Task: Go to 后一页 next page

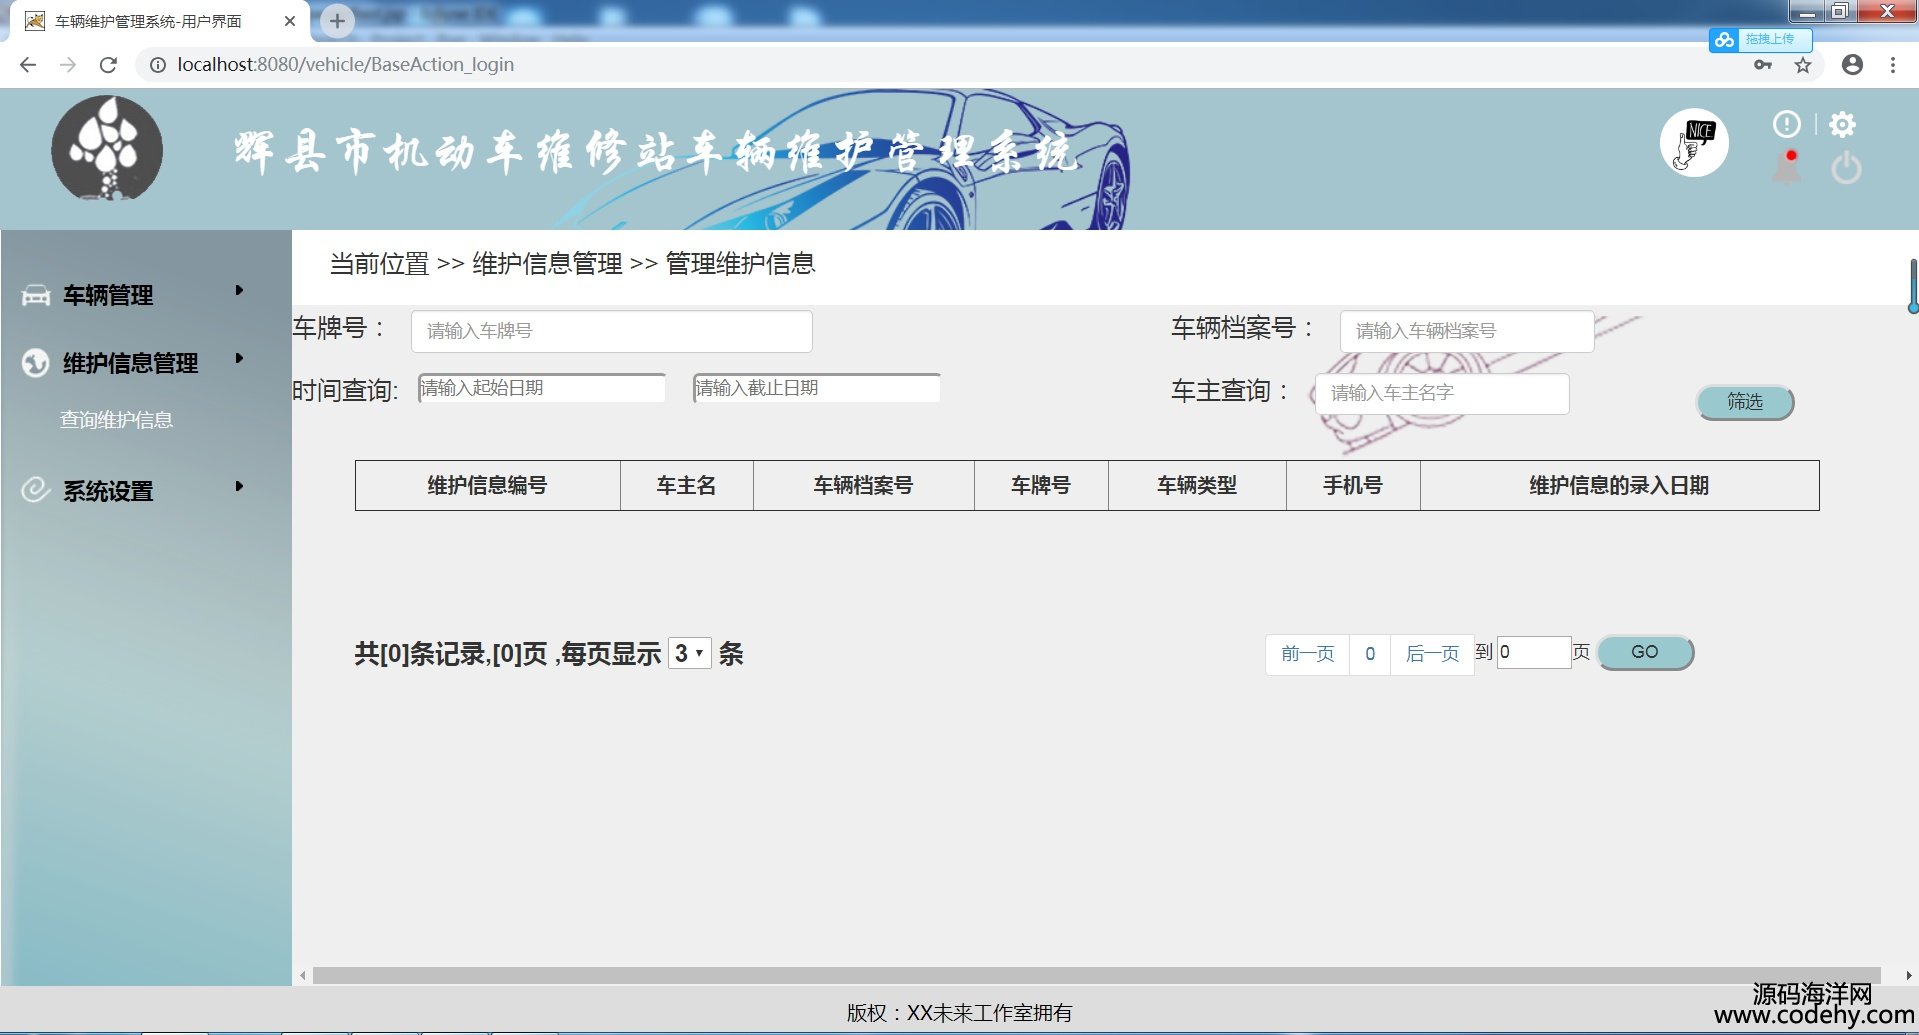Action: point(1432,654)
